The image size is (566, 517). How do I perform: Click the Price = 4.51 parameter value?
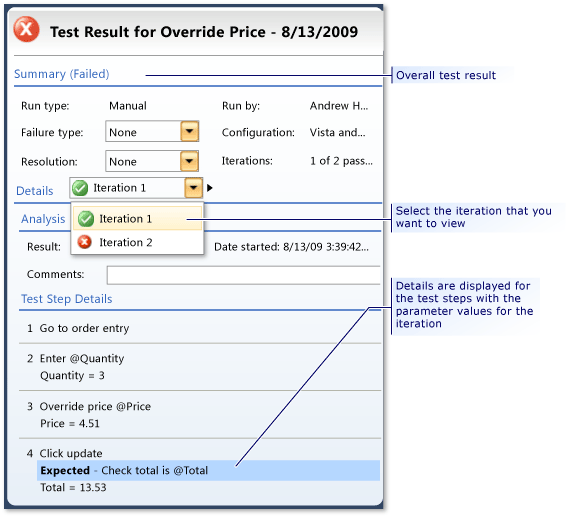coord(70,423)
